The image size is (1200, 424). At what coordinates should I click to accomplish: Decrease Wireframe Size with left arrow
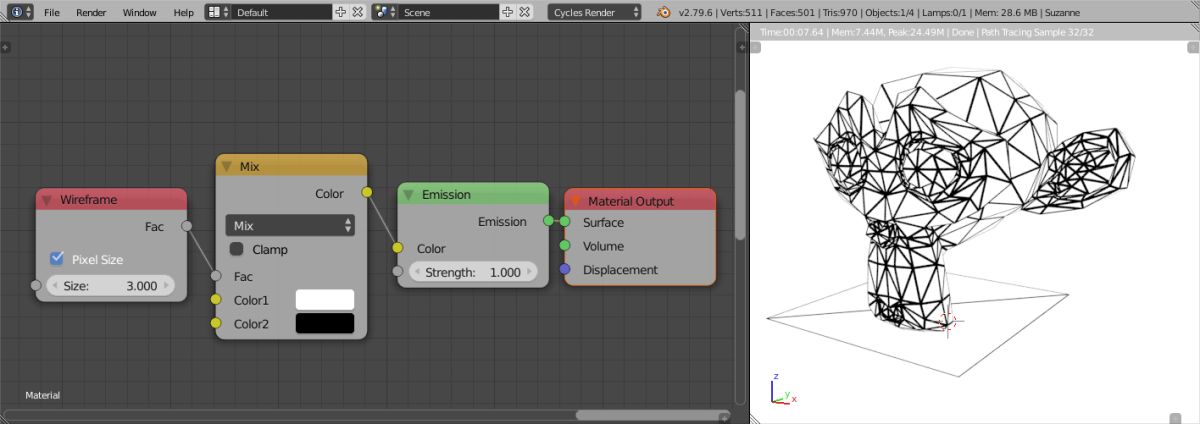(x=54, y=285)
